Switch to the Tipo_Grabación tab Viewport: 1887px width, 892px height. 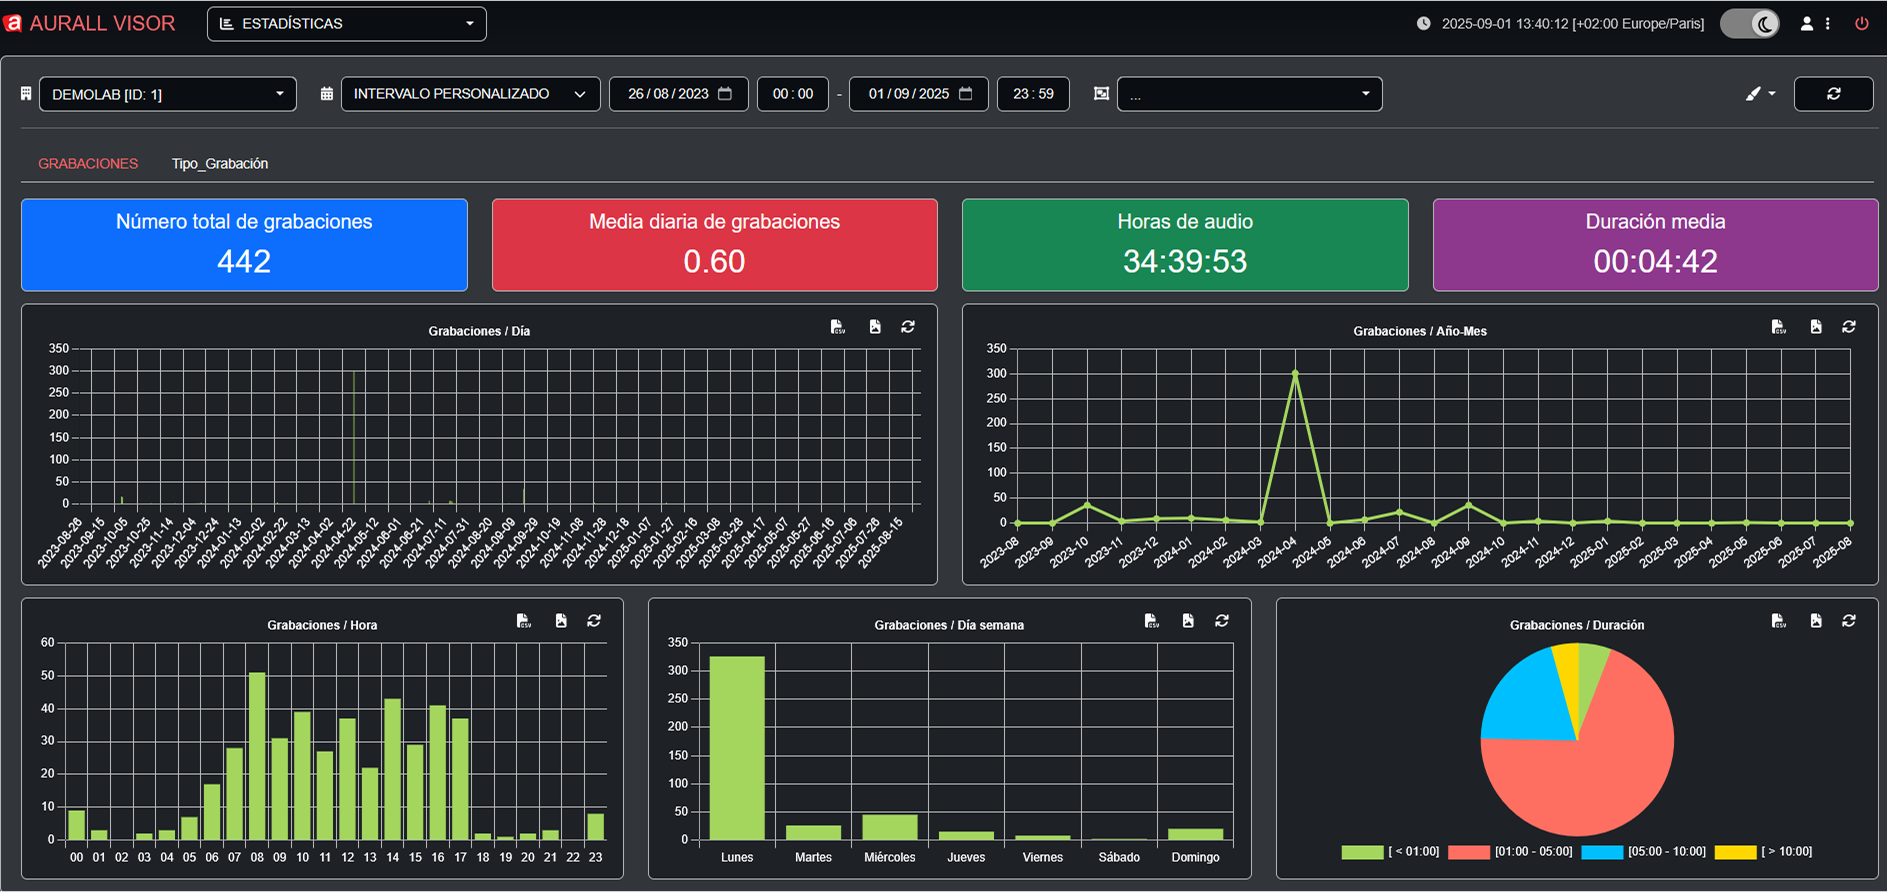click(219, 164)
